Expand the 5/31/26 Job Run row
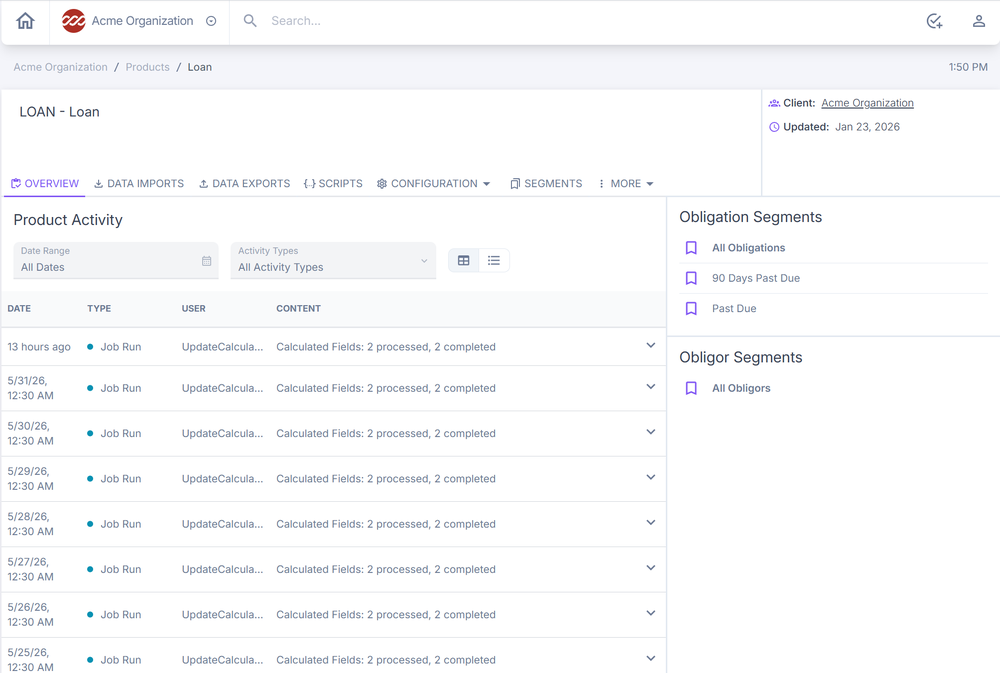Viewport: 1000px width, 673px height. 651,387
